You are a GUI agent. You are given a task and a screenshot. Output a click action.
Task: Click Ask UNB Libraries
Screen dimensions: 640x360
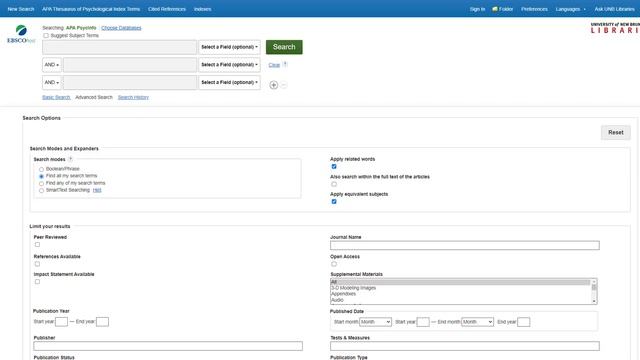click(x=614, y=9)
